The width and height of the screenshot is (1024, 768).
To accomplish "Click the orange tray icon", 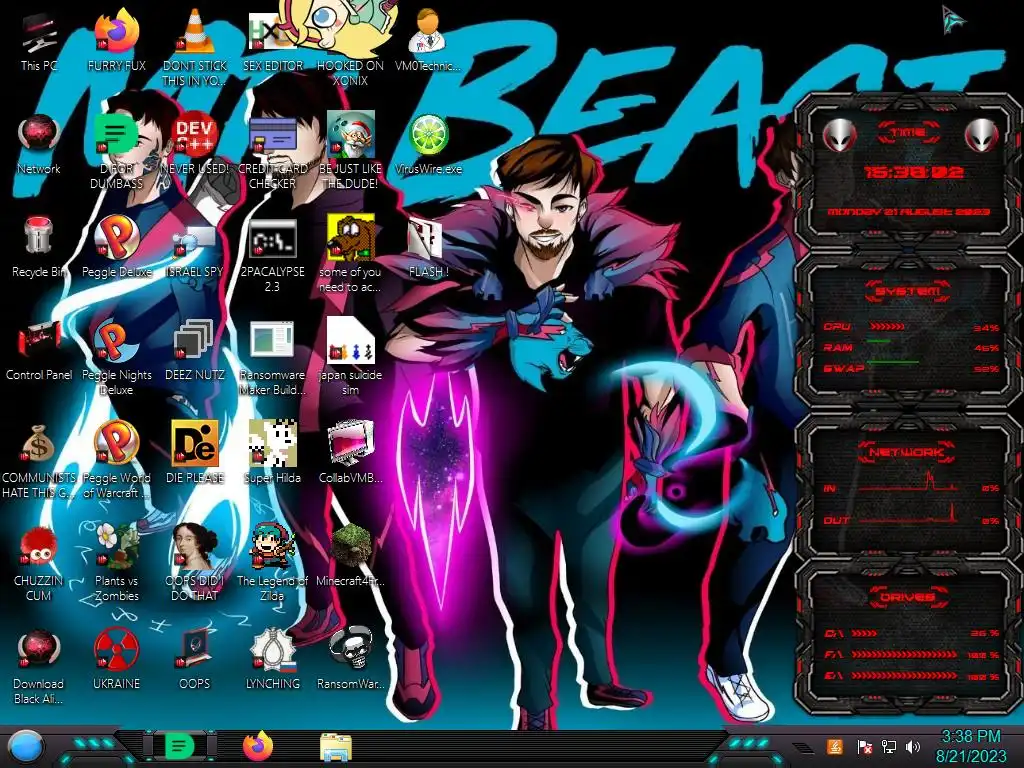I will pyautogui.click(x=834, y=746).
